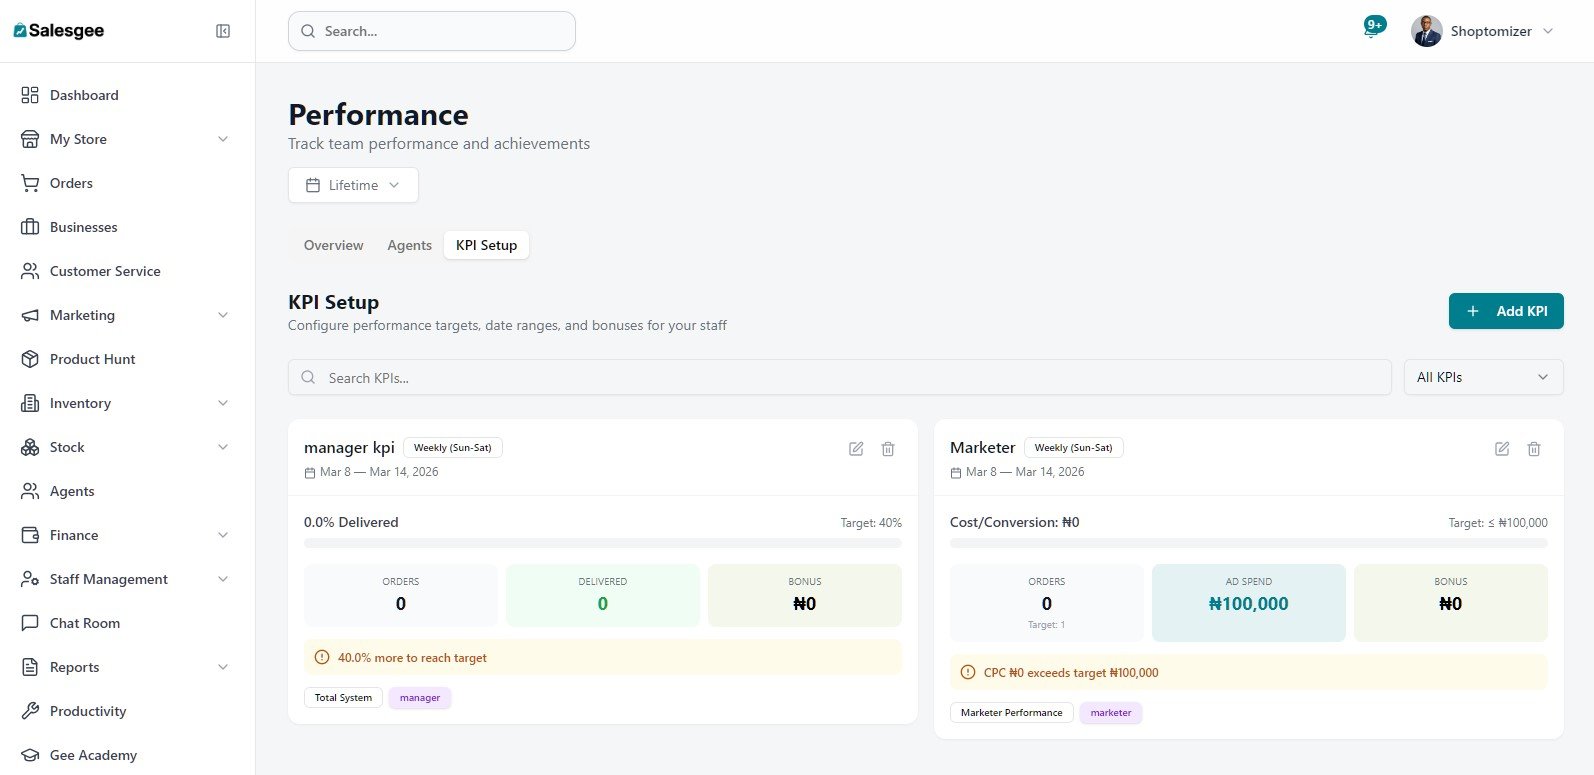Click the Reports document icon
This screenshot has width=1594, height=775.
[30, 667]
